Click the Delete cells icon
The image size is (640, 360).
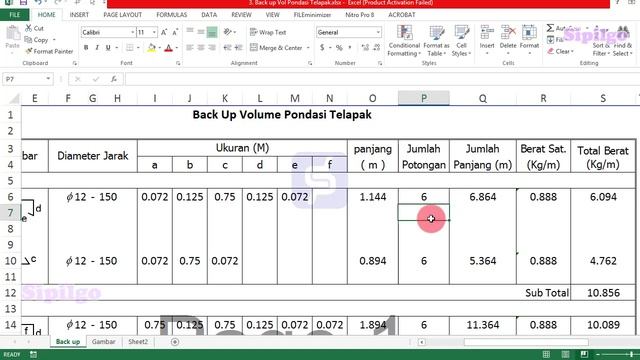(x=508, y=32)
